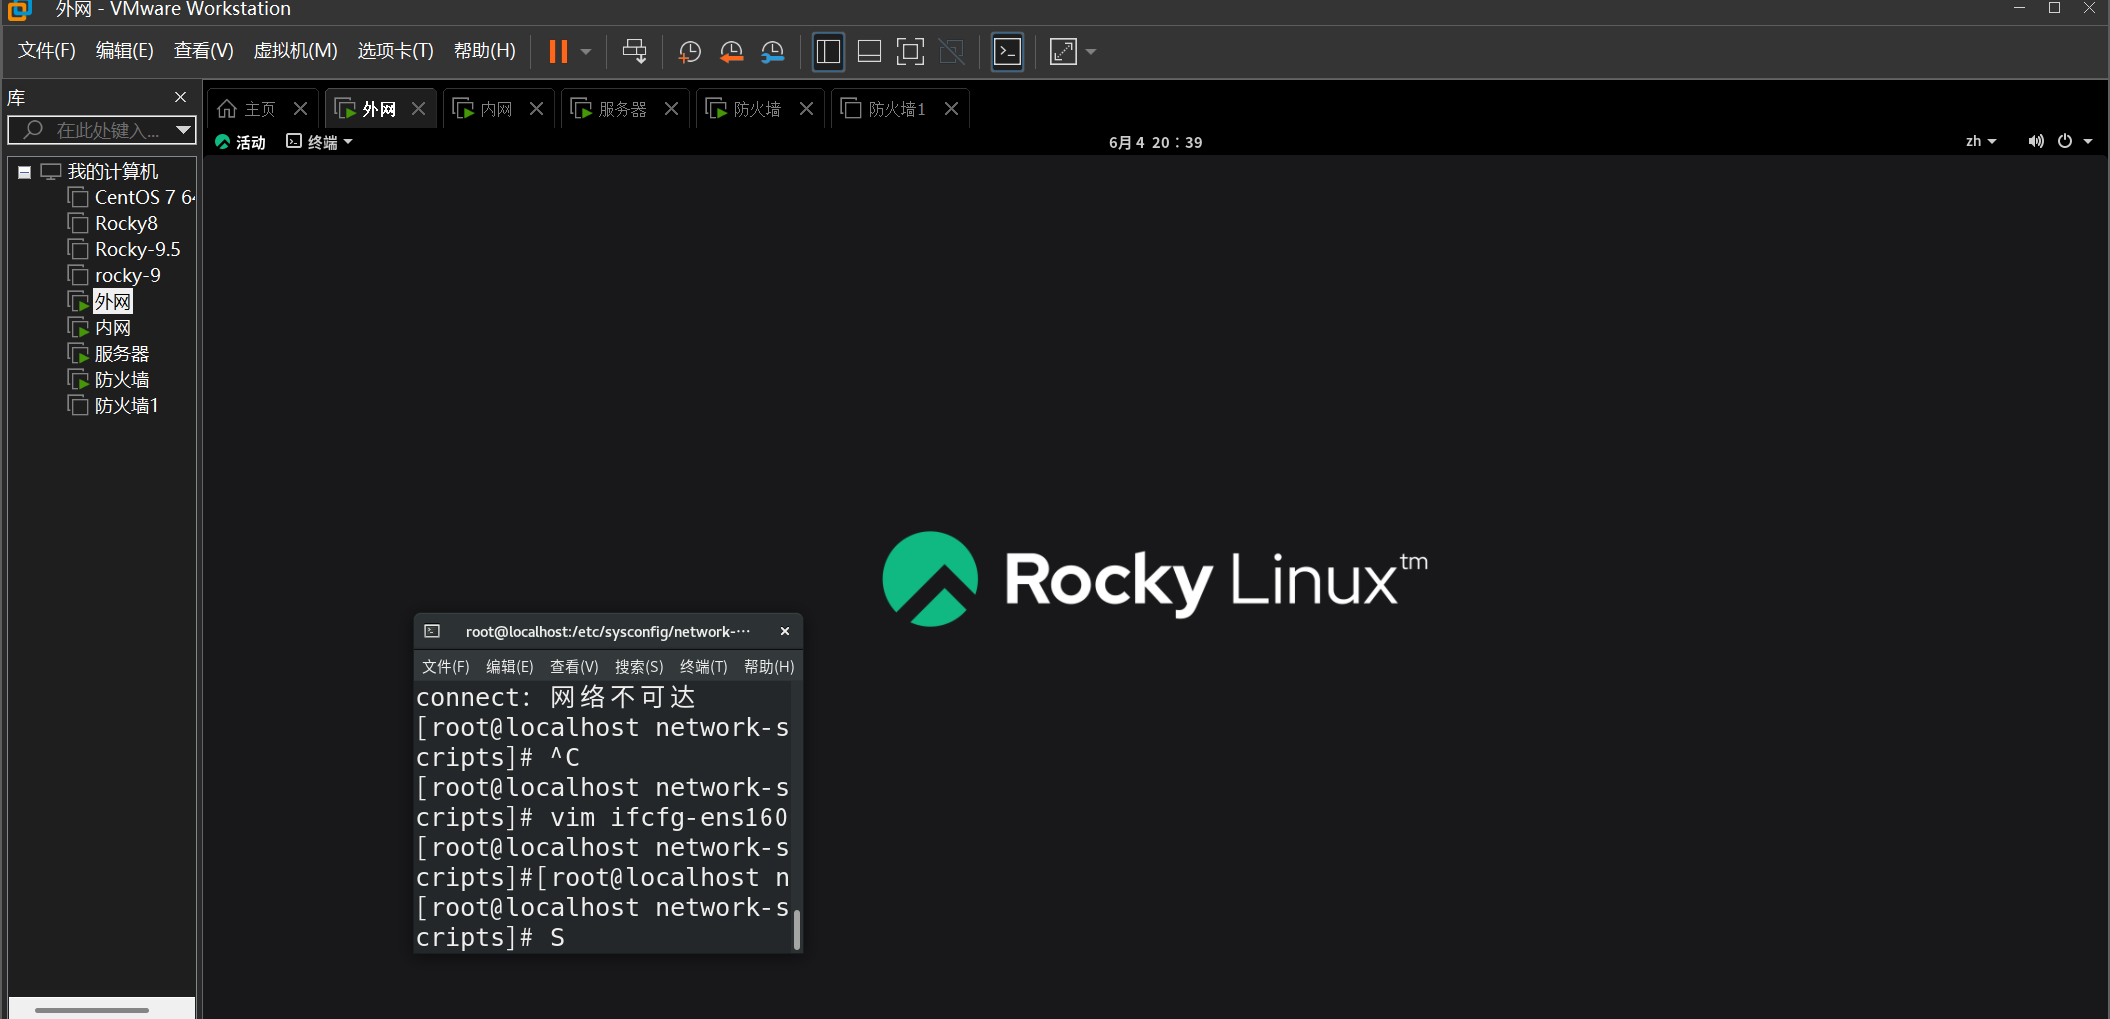Send Ctrl+Alt+Del to the VM

click(x=634, y=51)
